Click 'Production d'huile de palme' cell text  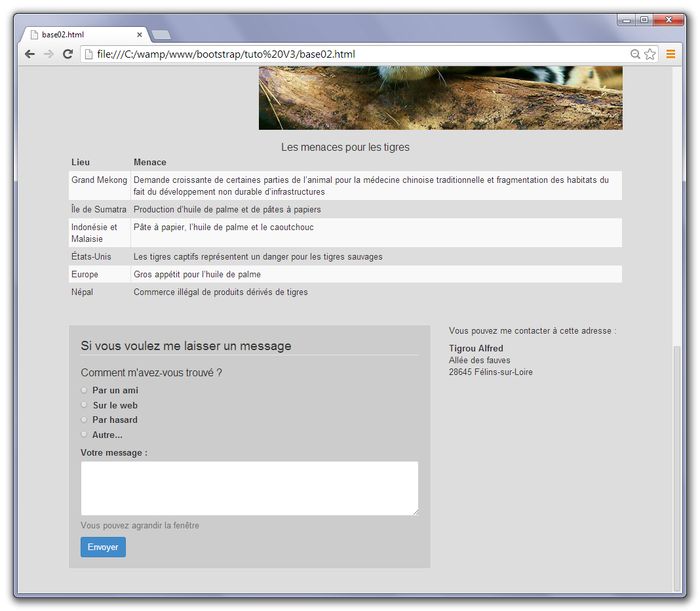click(227, 209)
